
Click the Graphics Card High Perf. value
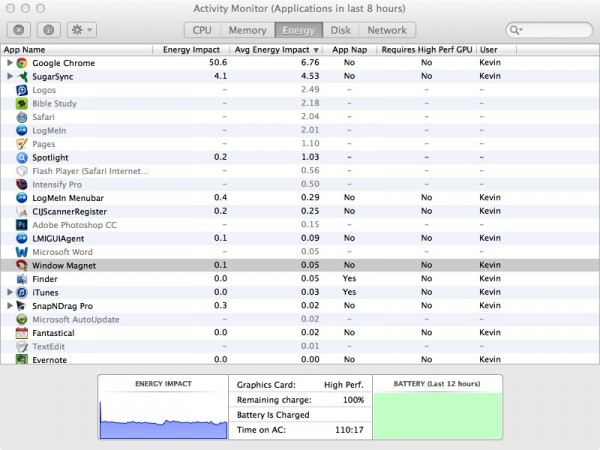(344, 385)
